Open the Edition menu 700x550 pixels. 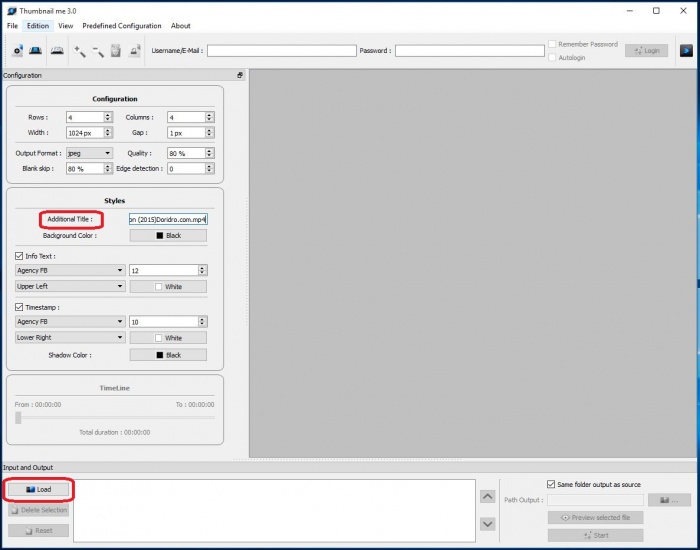(x=38, y=26)
